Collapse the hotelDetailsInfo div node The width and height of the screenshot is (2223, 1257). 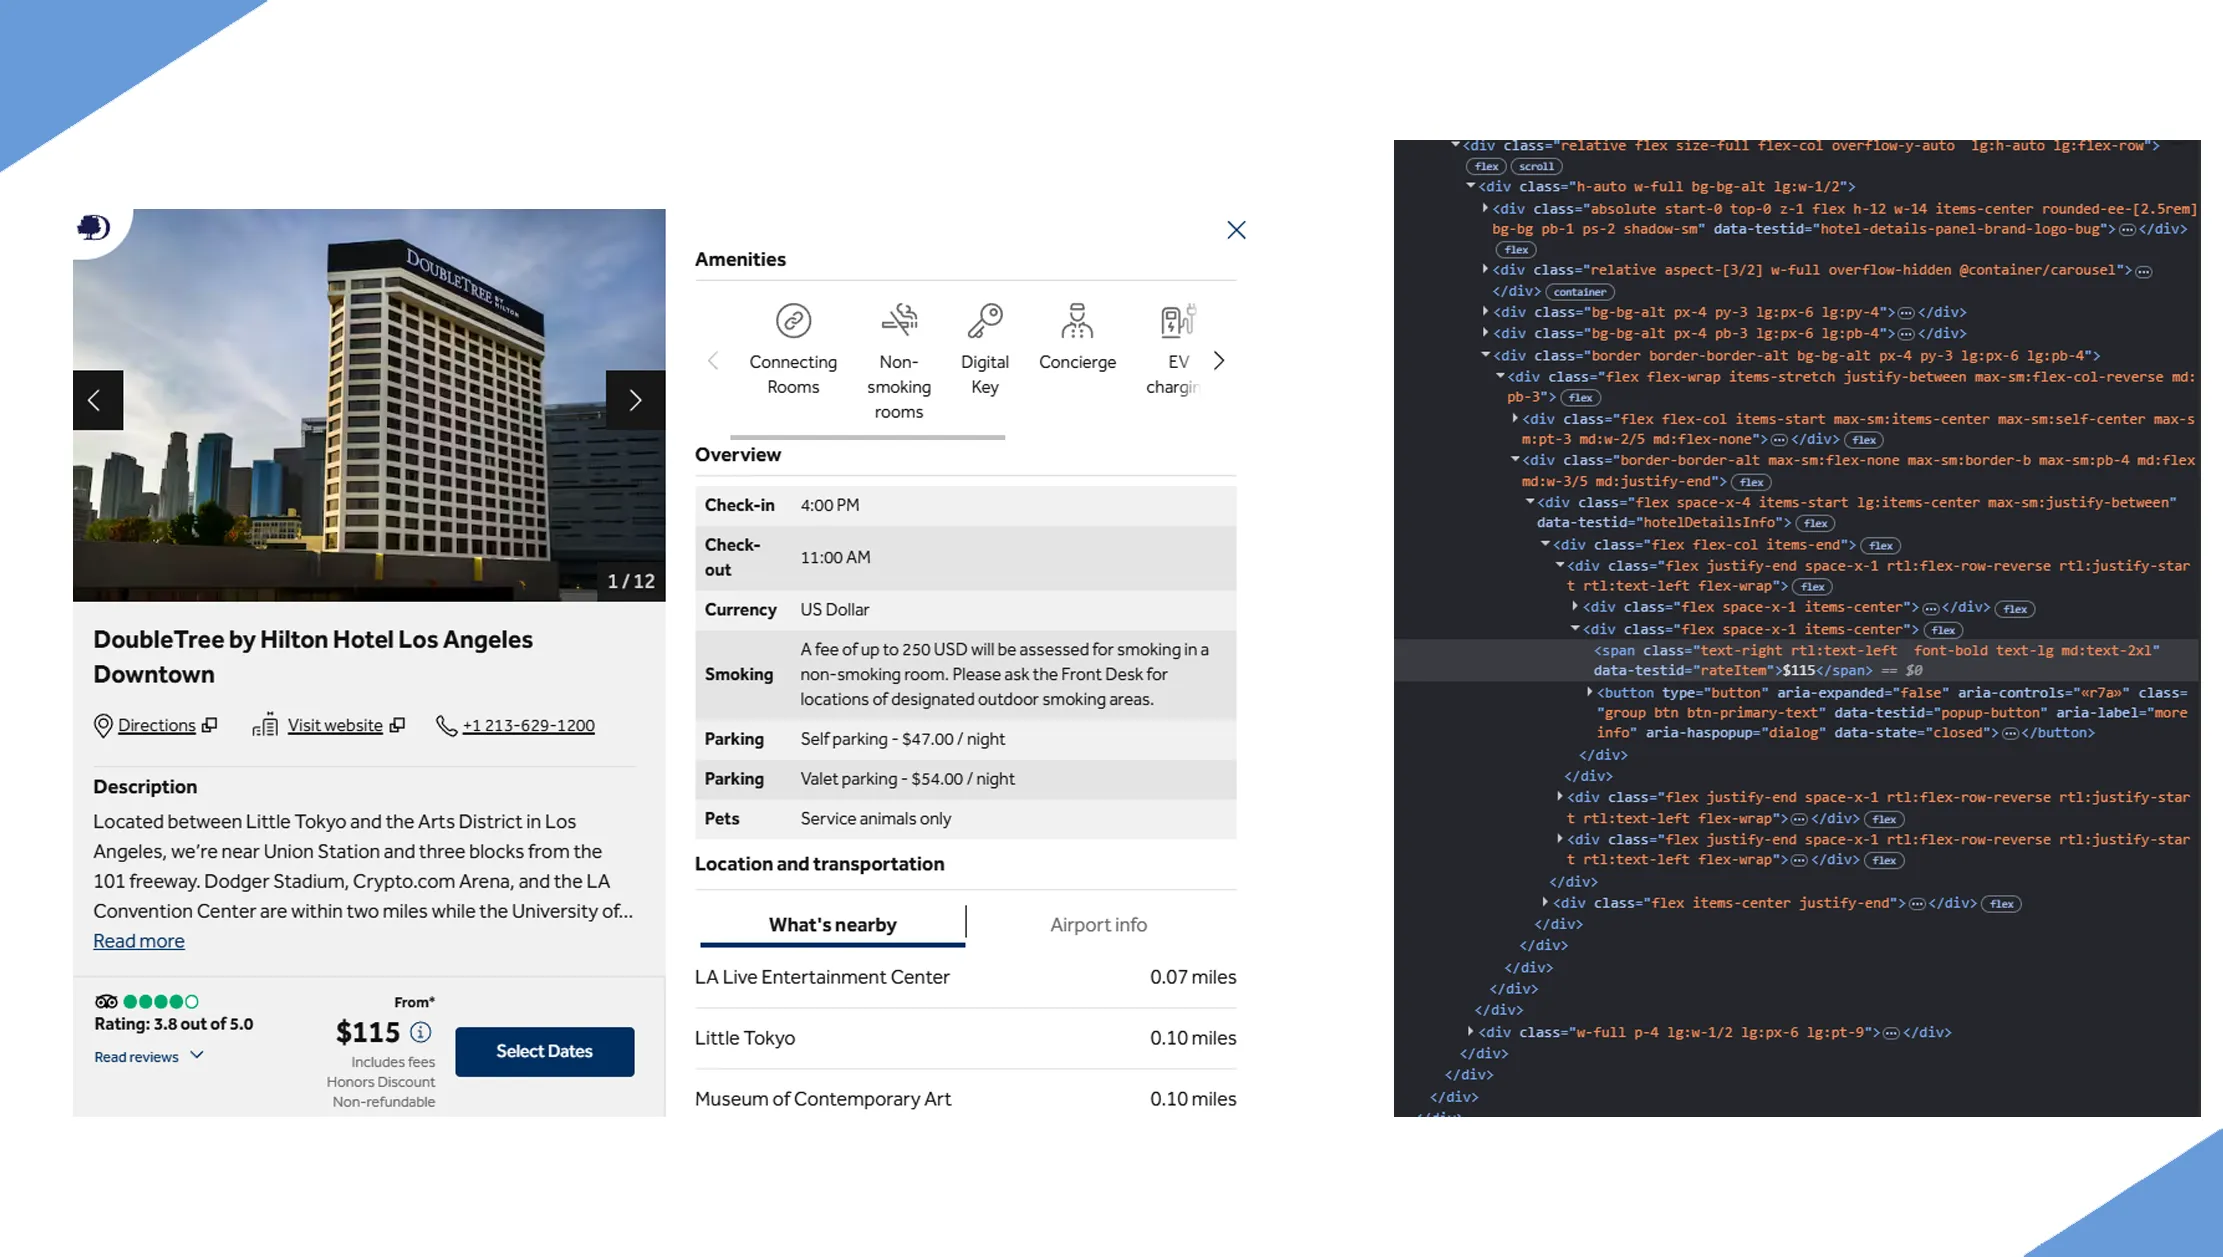1530,502
